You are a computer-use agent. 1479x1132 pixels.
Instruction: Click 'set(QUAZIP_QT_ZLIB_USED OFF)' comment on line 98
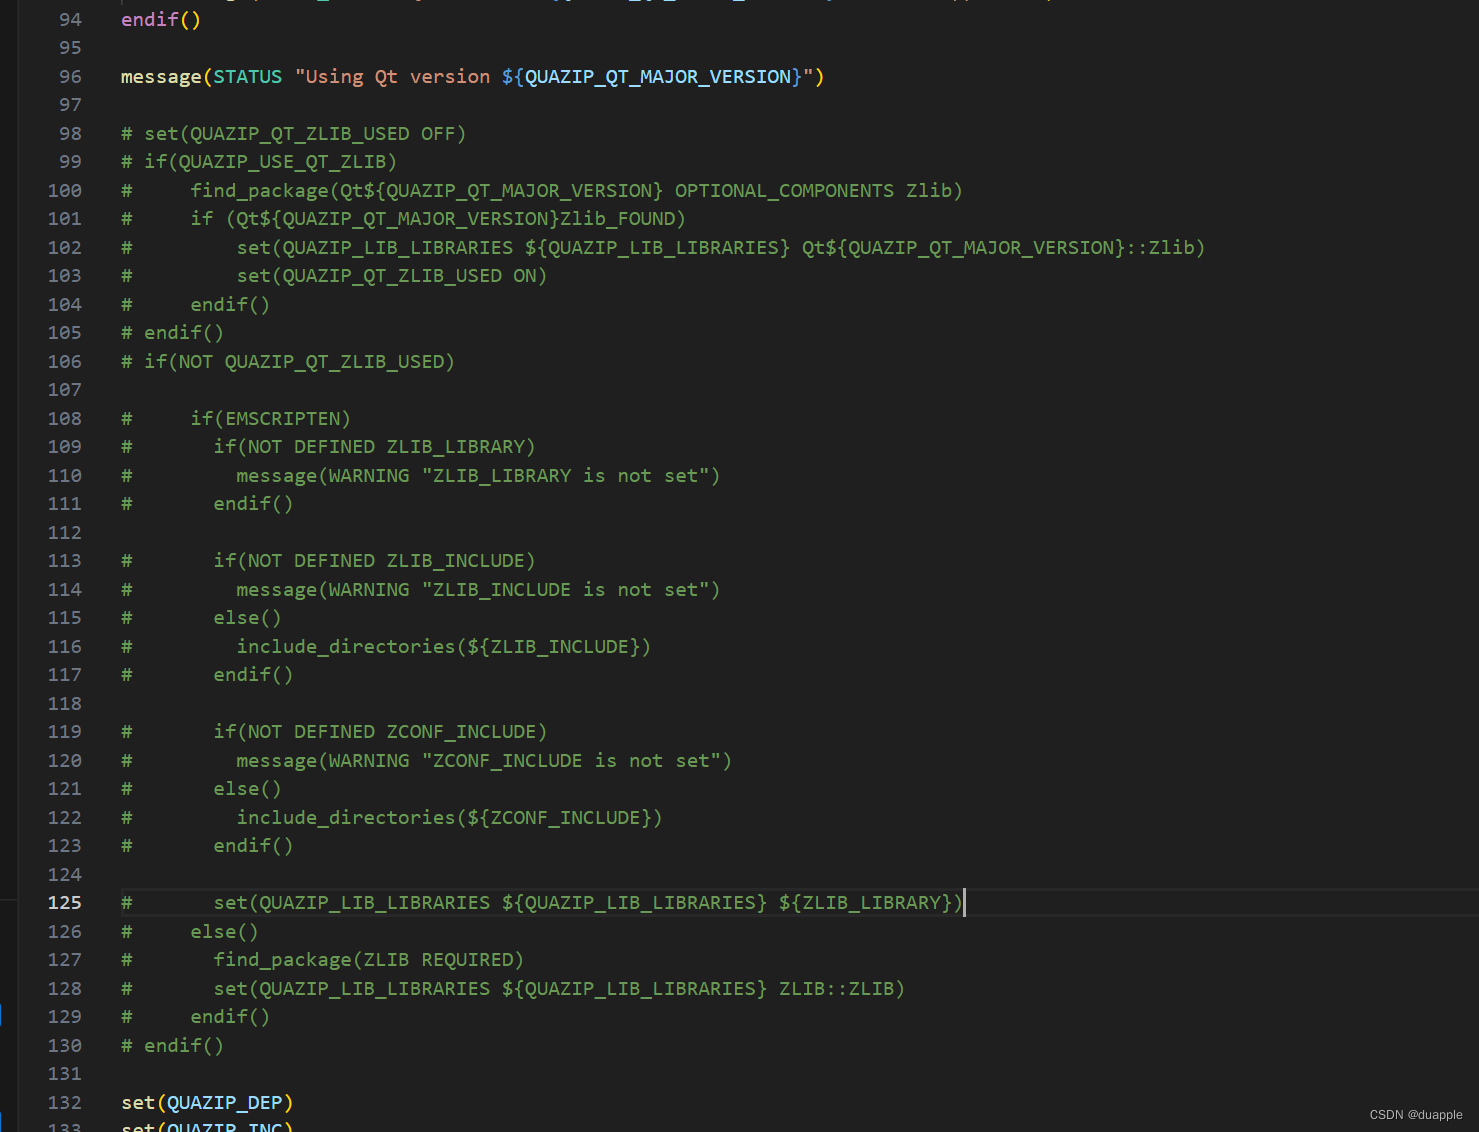[305, 134]
